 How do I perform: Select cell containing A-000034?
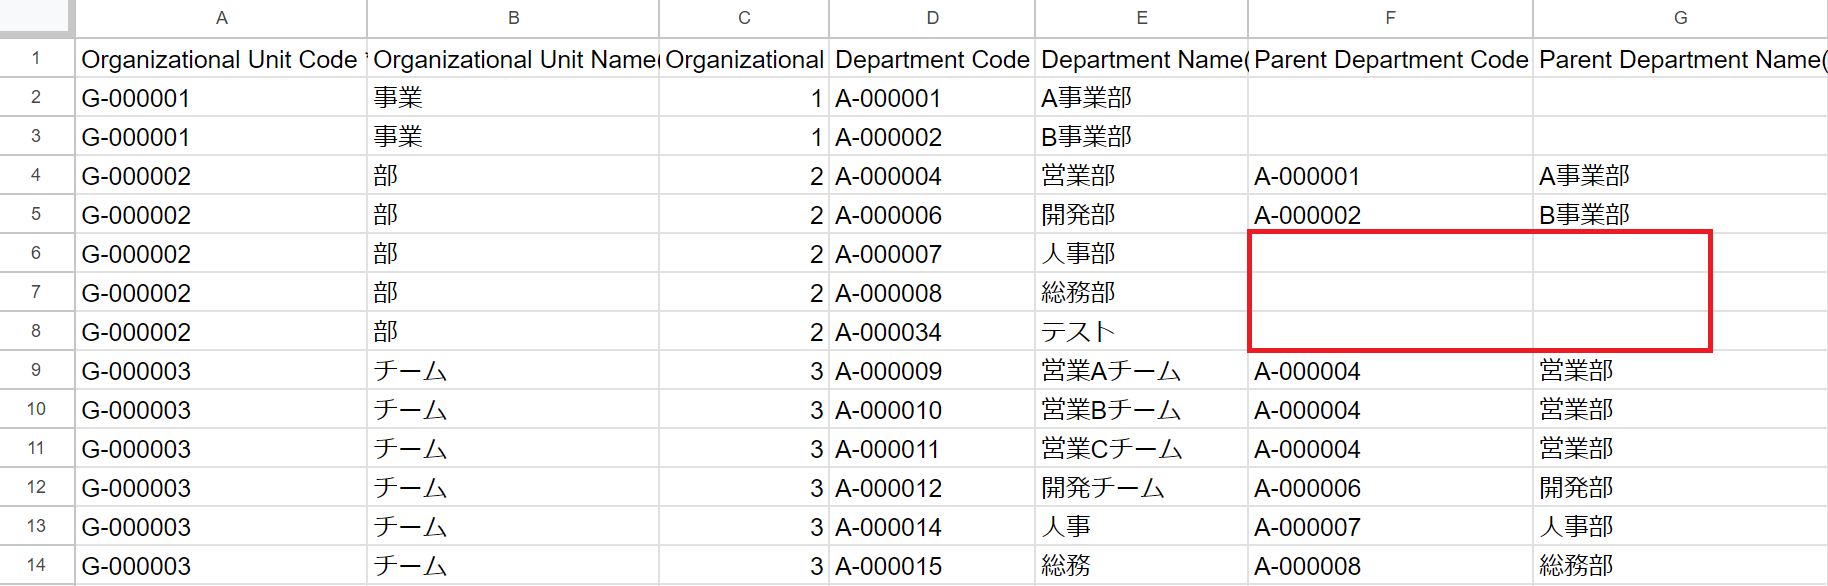(x=888, y=332)
